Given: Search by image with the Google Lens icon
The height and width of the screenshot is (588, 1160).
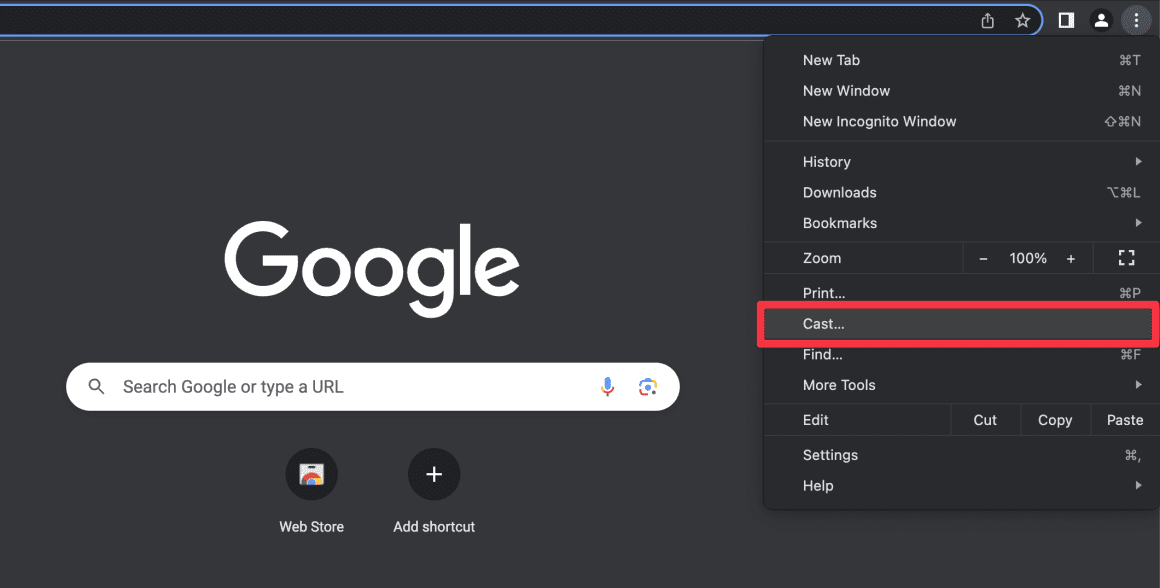Looking at the screenshot, I should point(647,386).
